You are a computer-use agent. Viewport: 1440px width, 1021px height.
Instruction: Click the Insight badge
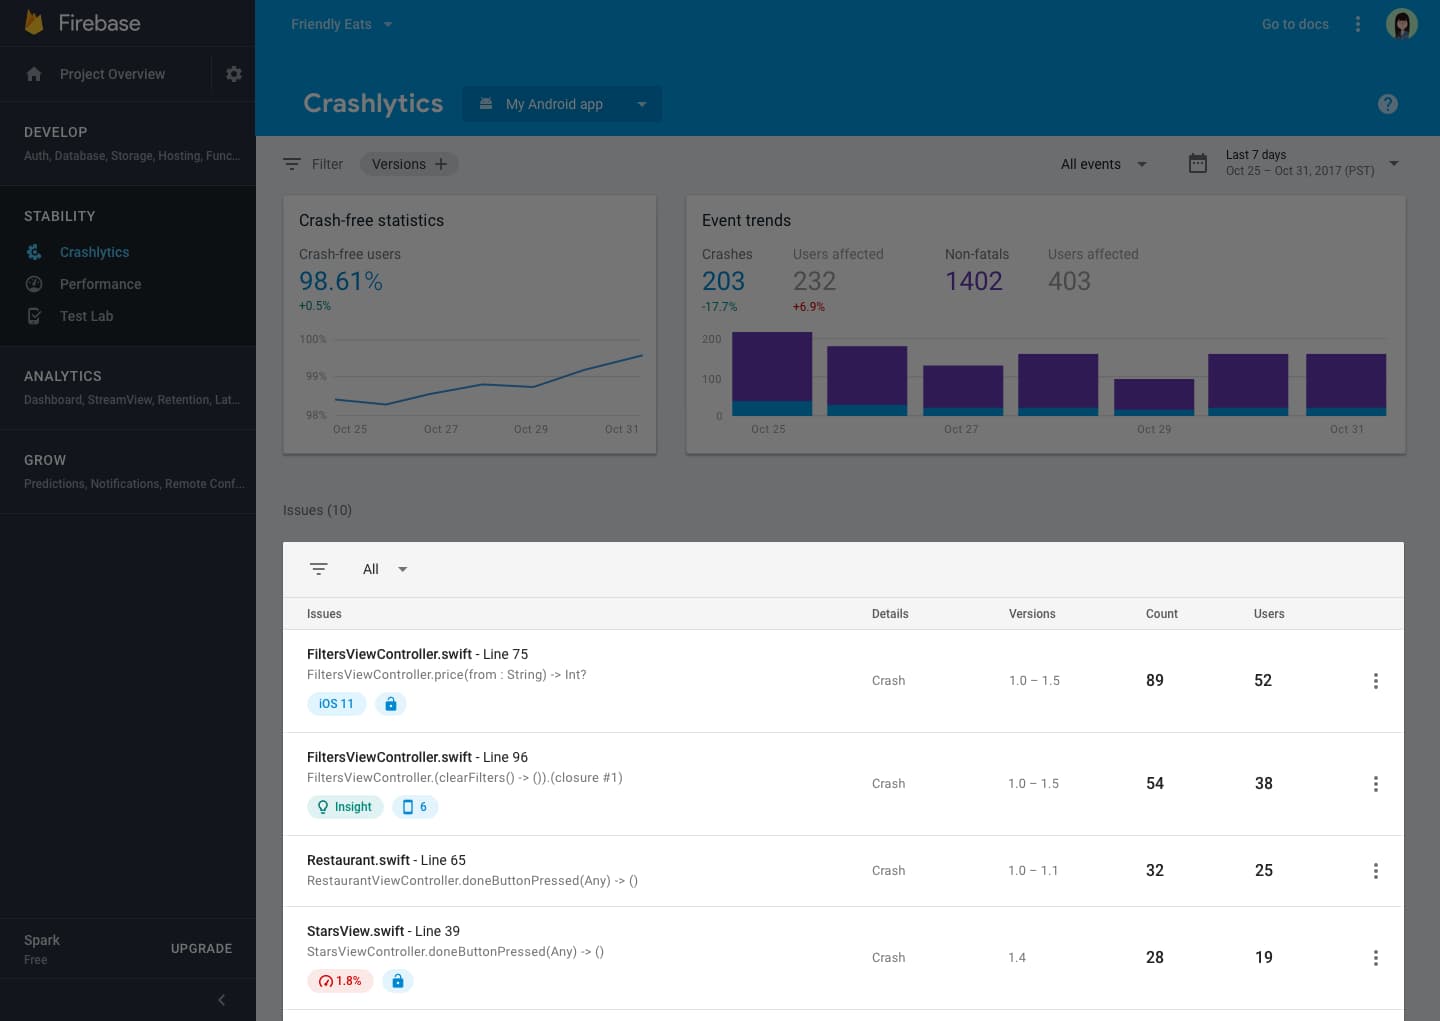click(x=345, y=807)
